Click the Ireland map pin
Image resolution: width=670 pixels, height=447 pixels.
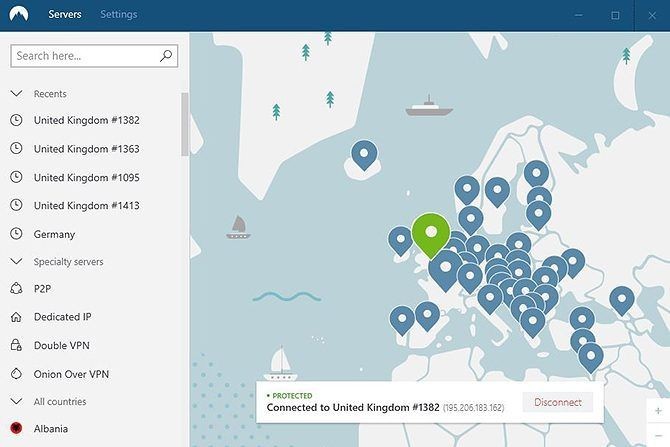(x=400, y=240)
